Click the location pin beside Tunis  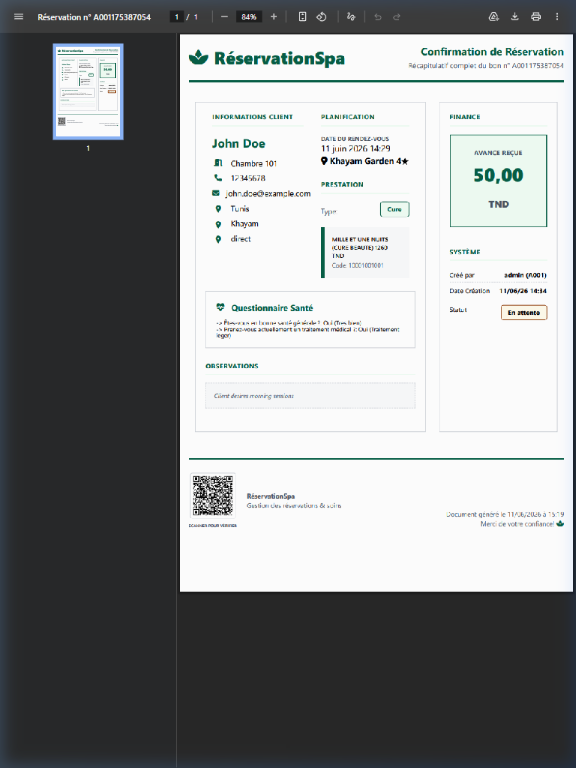tap(218, 209)
